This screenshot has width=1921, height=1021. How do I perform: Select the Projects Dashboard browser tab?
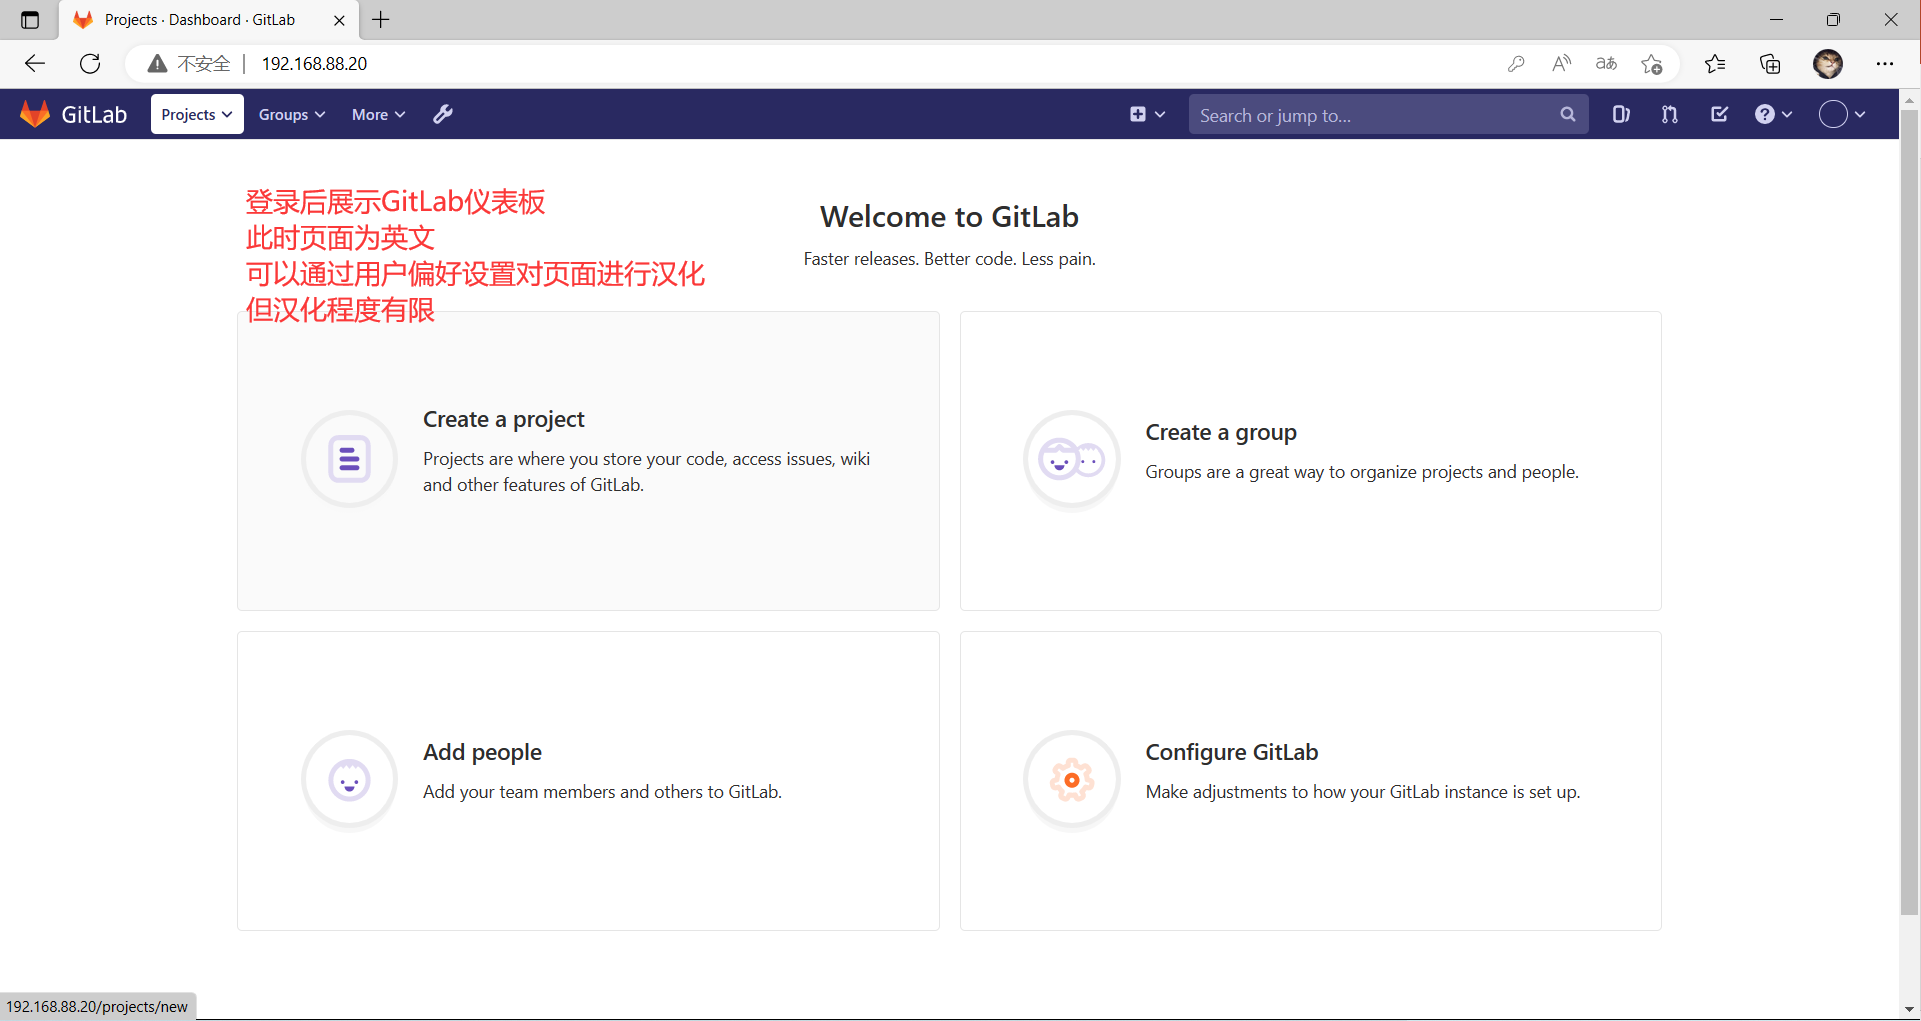tap(200, 20)
